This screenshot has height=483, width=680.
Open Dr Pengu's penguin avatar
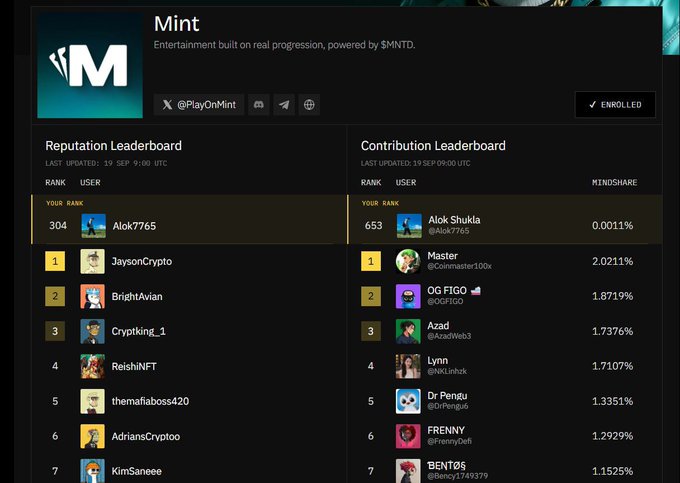(x=408, y=401)
